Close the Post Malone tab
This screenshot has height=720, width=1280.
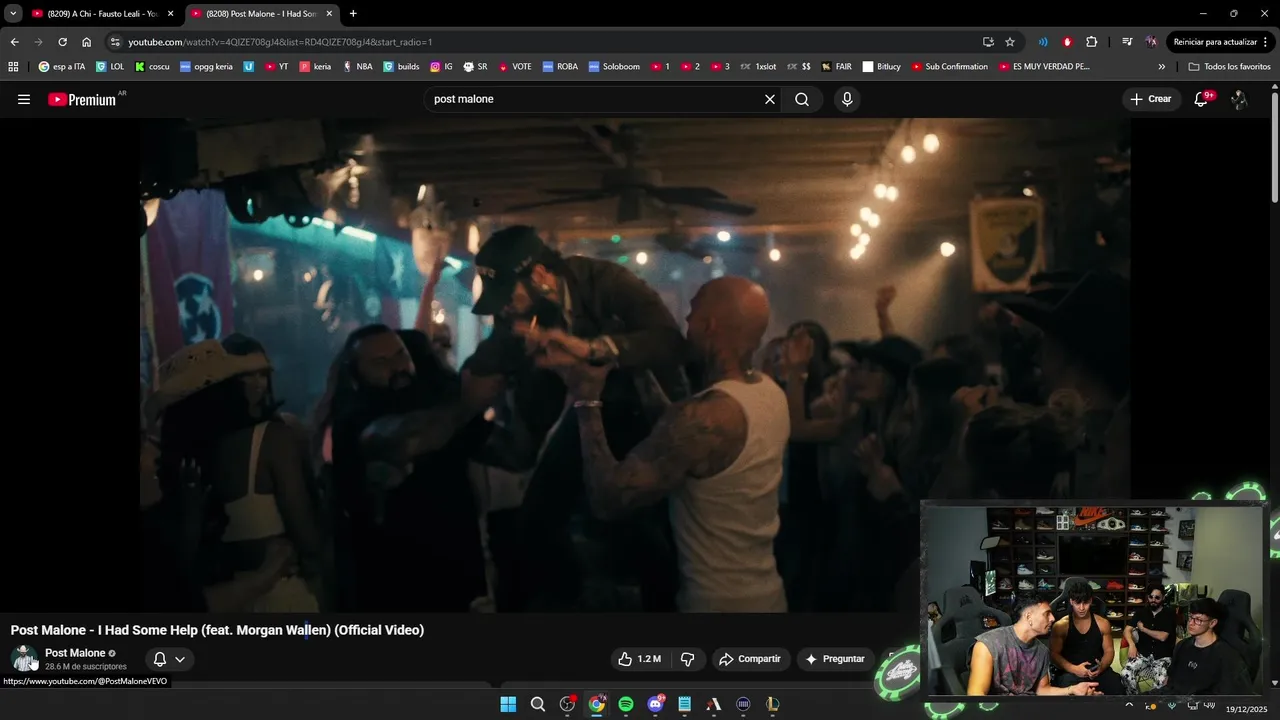329,14
